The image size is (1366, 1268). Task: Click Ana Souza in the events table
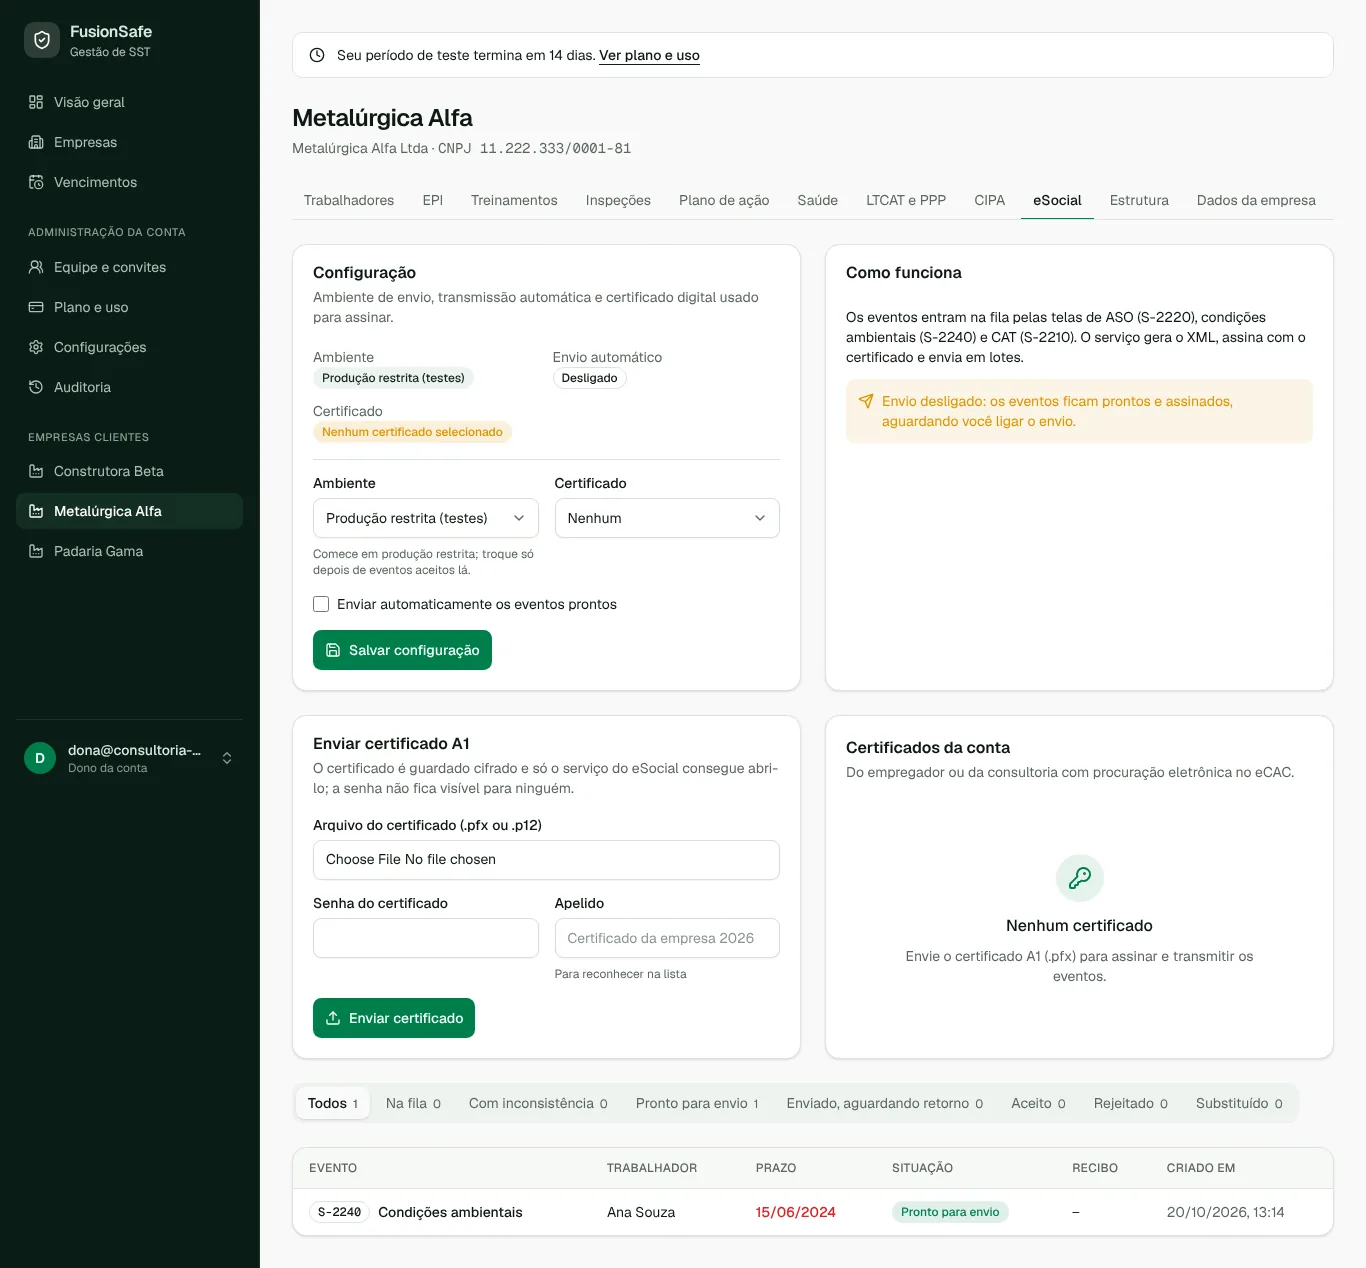(641, 1212)
